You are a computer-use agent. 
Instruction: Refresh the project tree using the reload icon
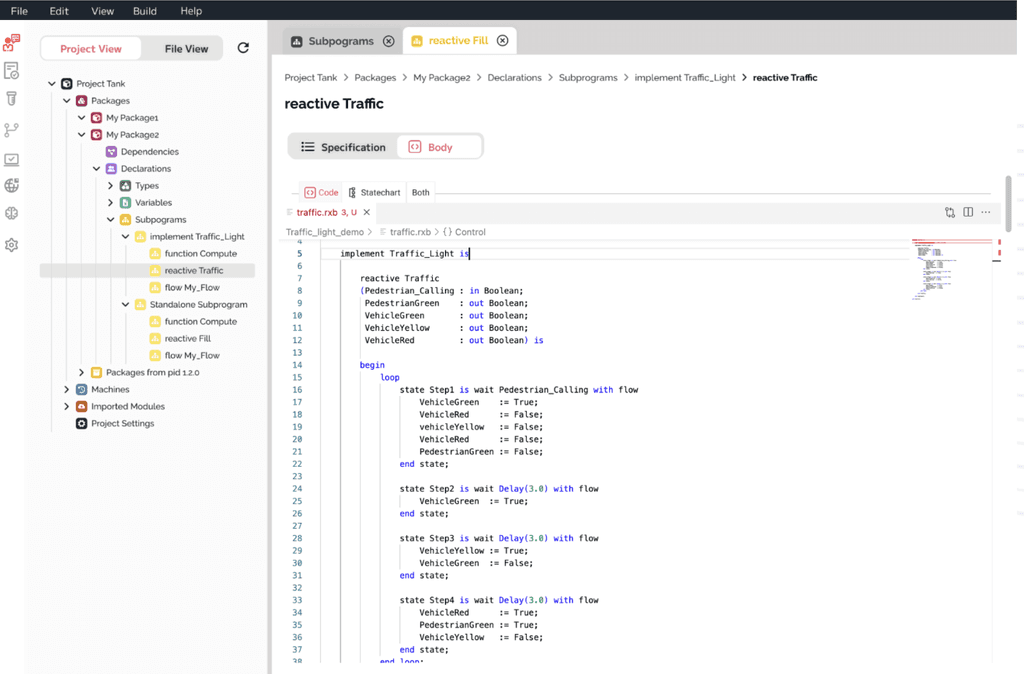(x=243, y=48)
